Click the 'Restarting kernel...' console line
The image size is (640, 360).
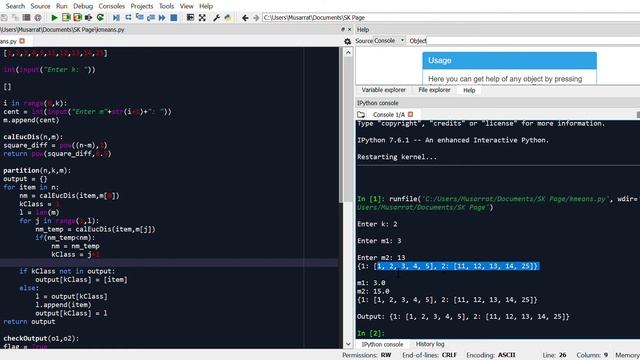tap(397, 157)
